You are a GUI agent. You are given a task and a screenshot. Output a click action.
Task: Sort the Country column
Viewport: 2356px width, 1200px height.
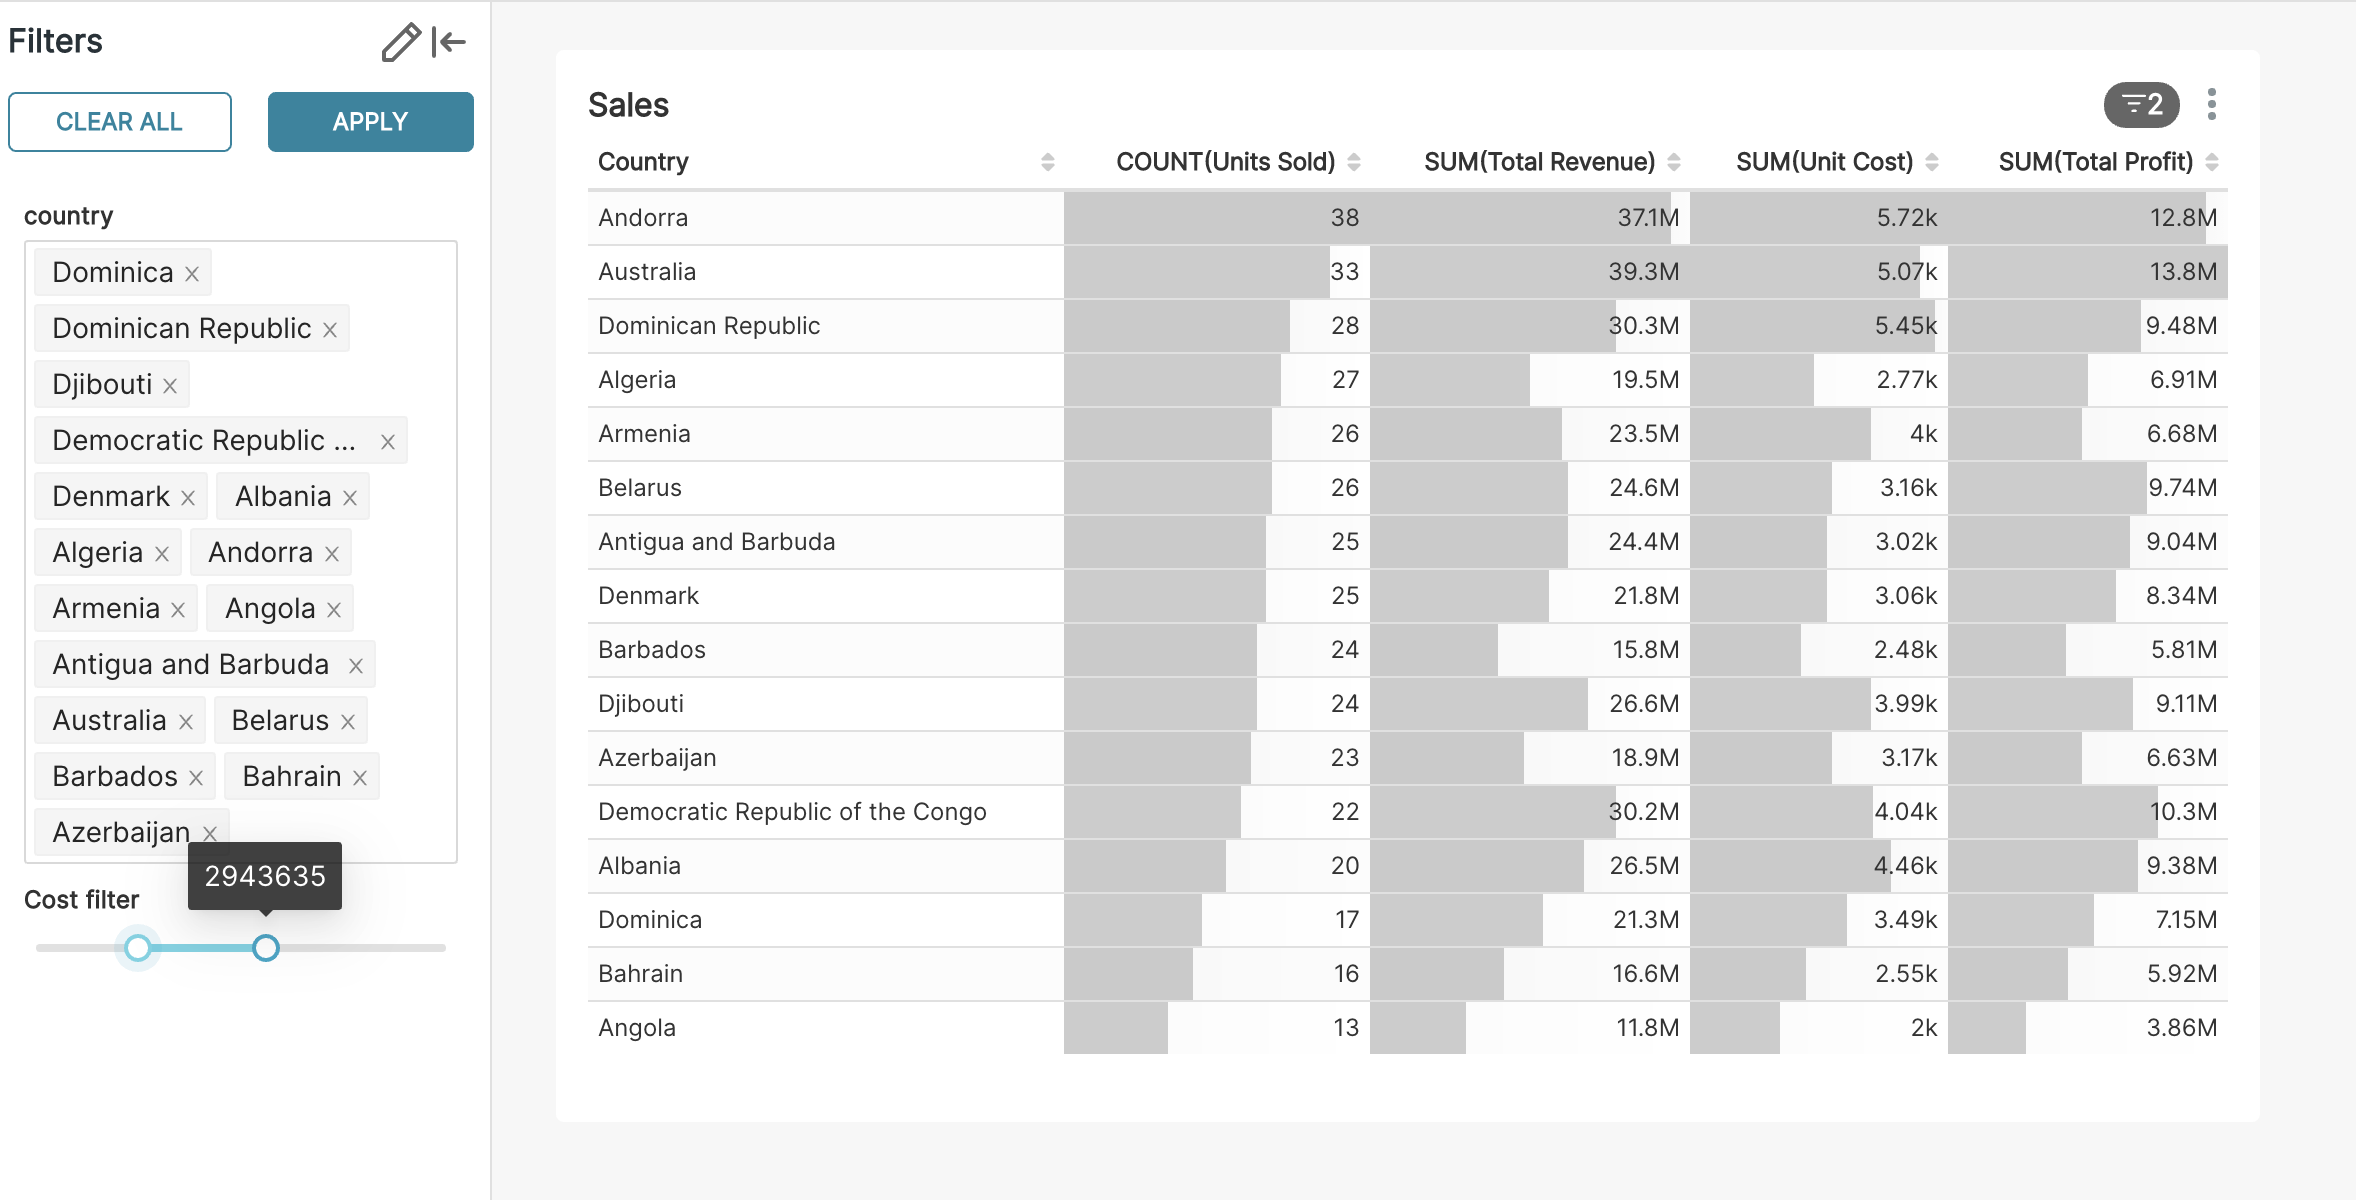click(1046, 161)
